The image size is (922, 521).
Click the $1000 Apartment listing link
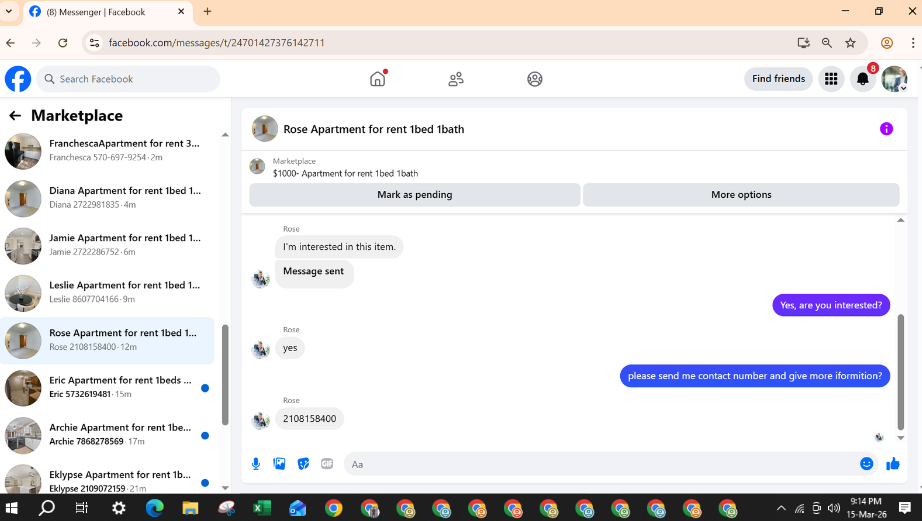345,173
